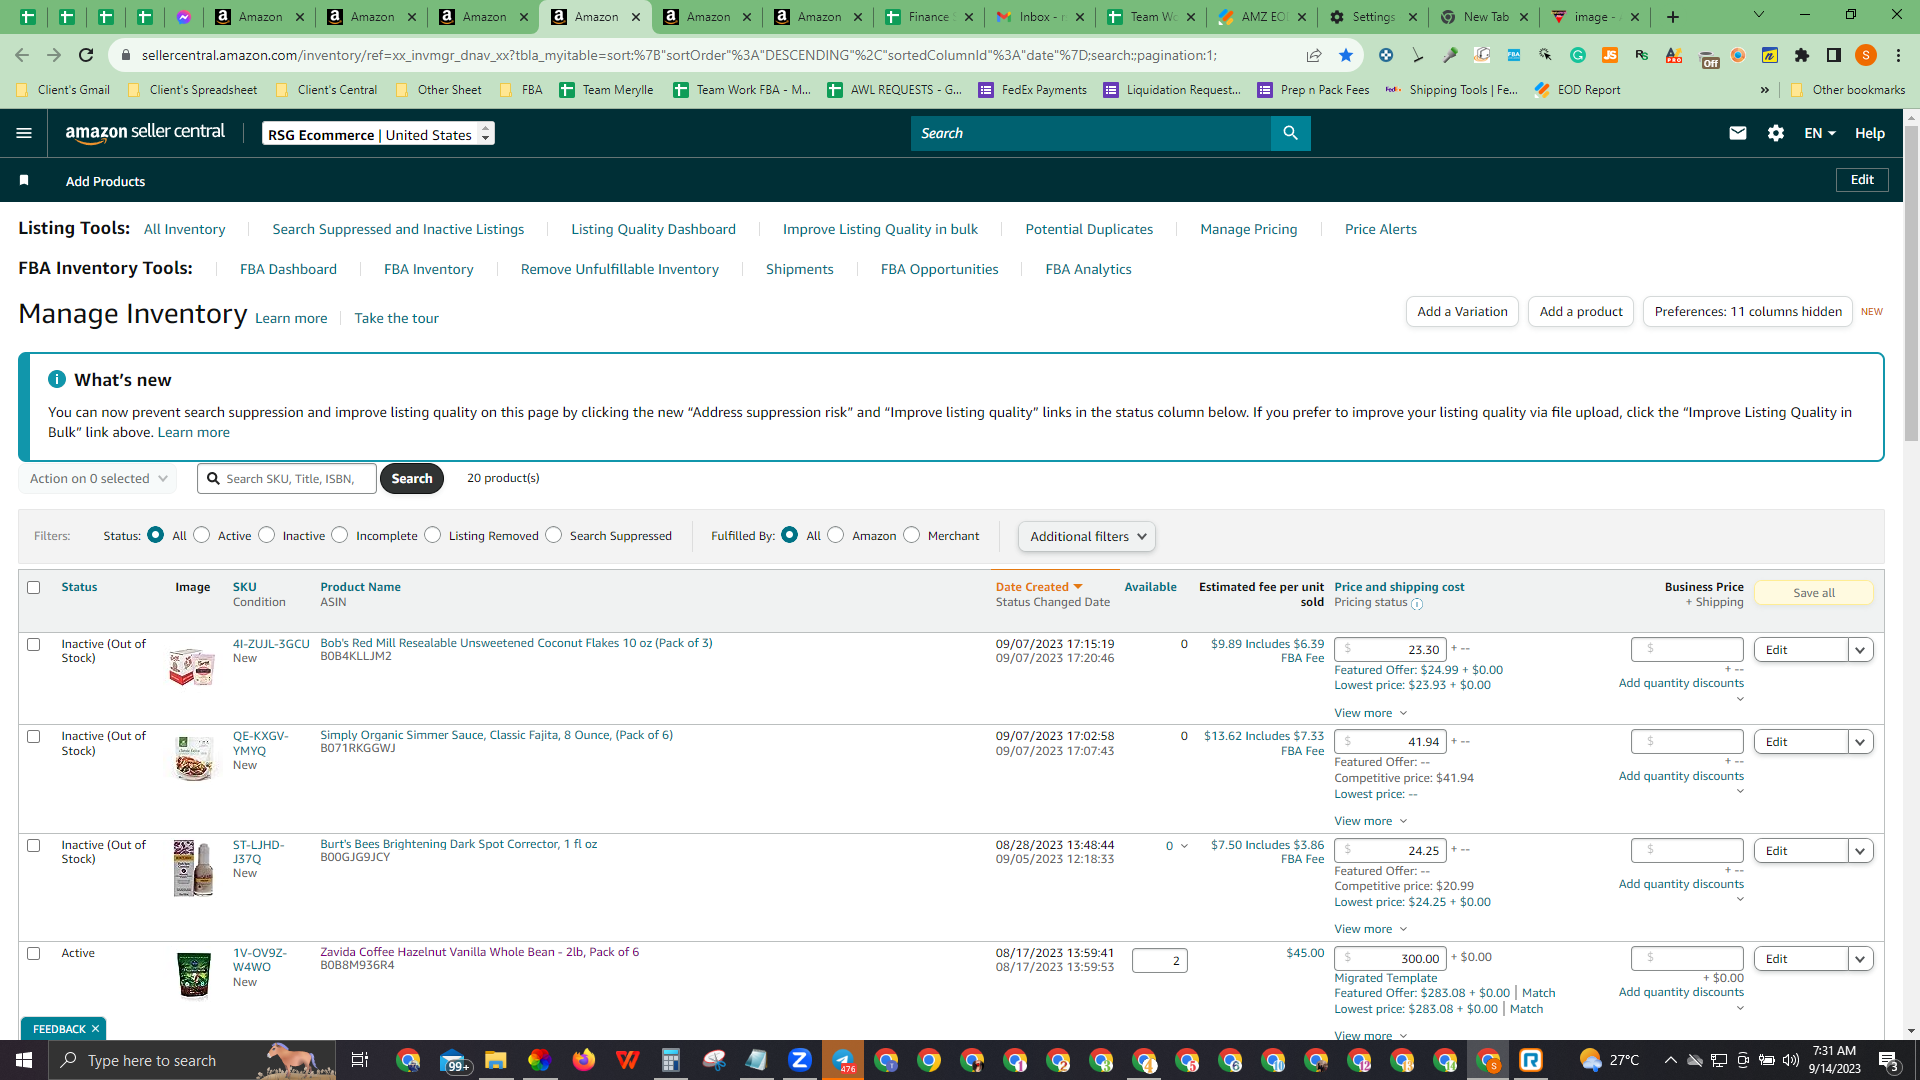Click the Add a product button
Viewport: 1920px width, 1080px height.
click(1581, 311)
